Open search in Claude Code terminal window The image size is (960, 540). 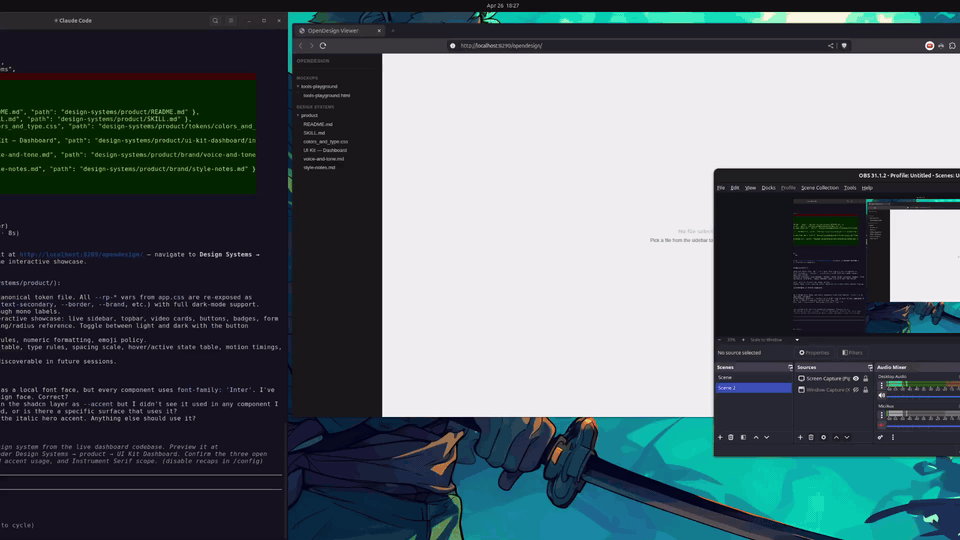pyautogui.click(x=215, y=20)
